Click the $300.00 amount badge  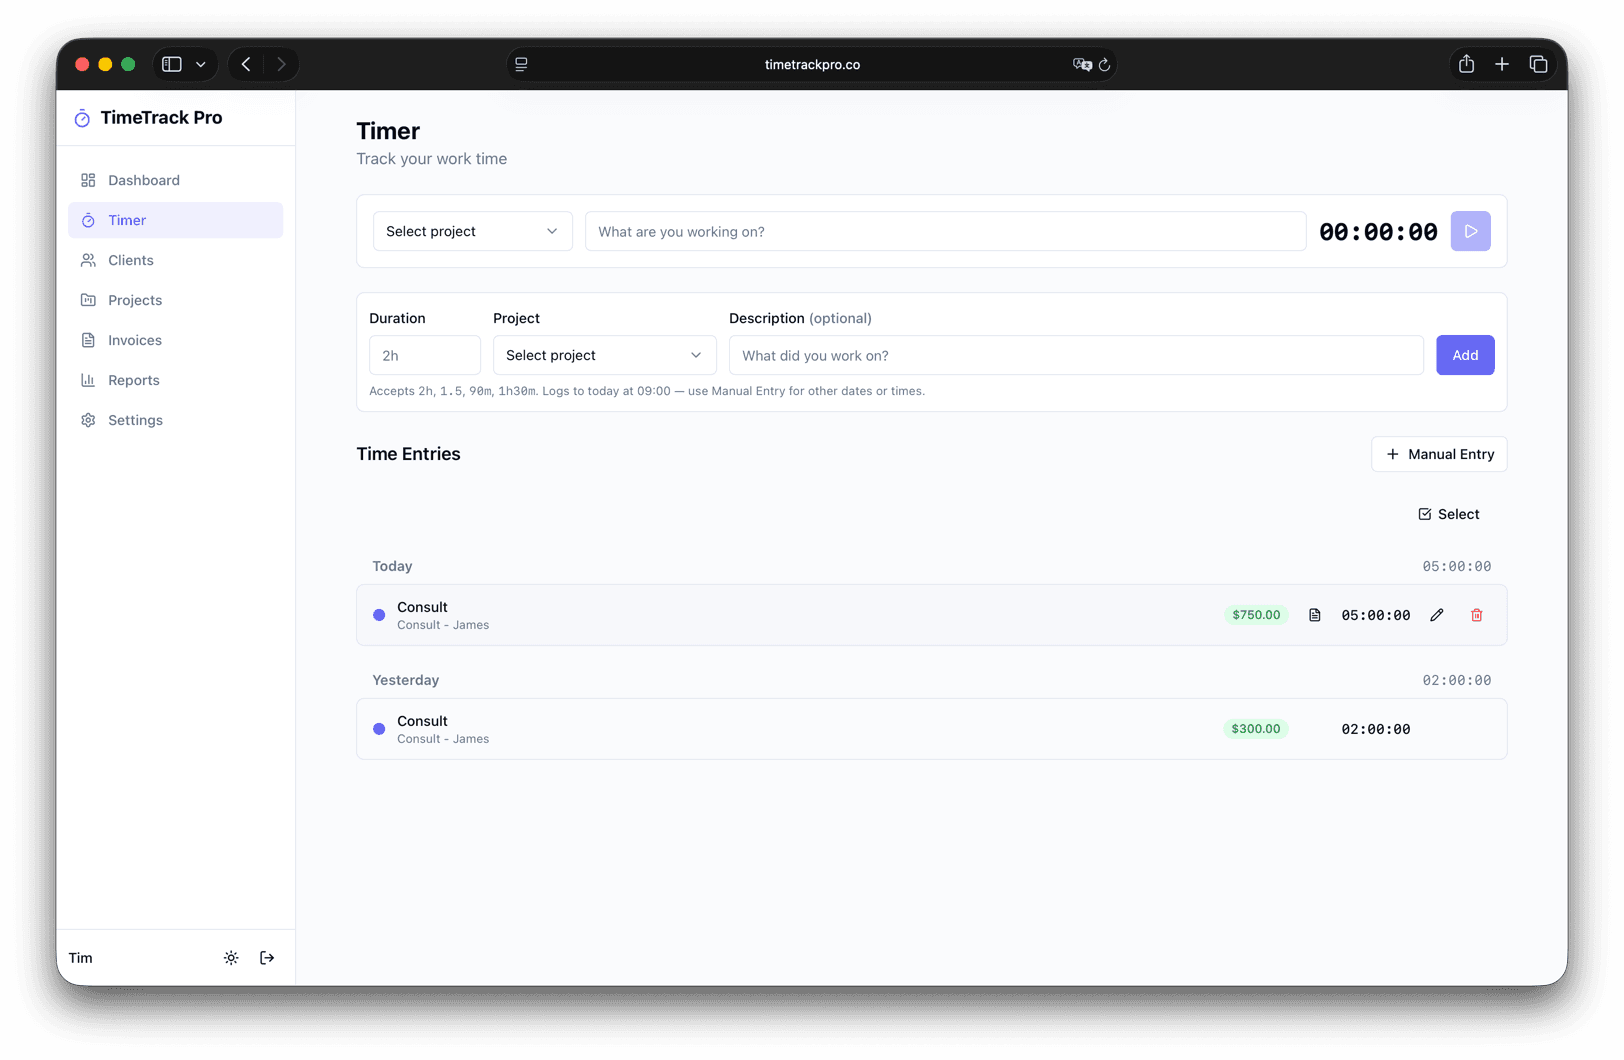click(x=1256, y=729)
